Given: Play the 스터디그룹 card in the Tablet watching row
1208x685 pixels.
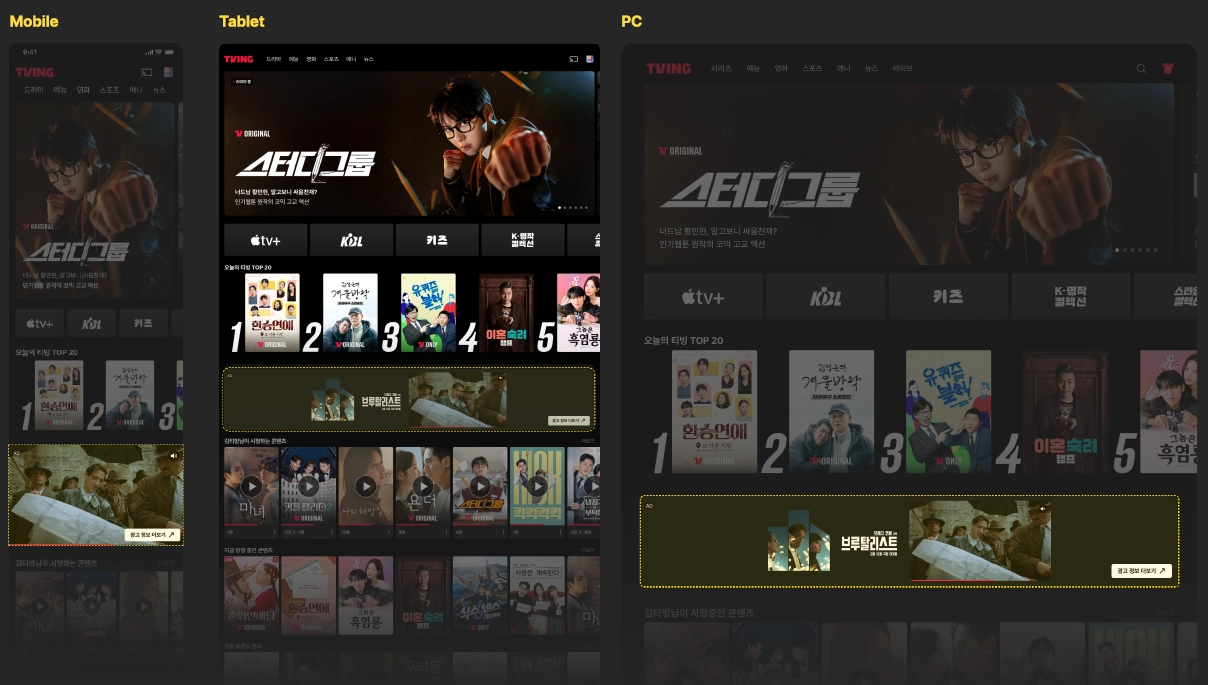Looking at the screenshot, I should [481, 486].
